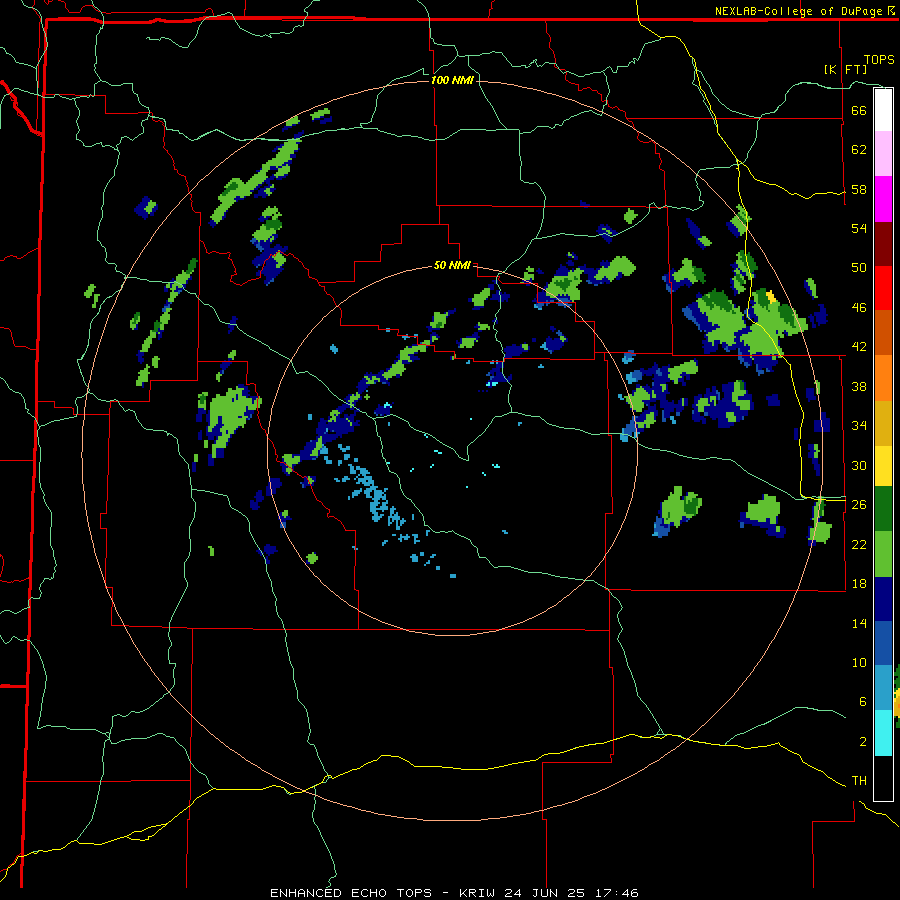Screen dimensions: 900x900
Task: Click the 34 value on the legend
Action: [859, 425]
